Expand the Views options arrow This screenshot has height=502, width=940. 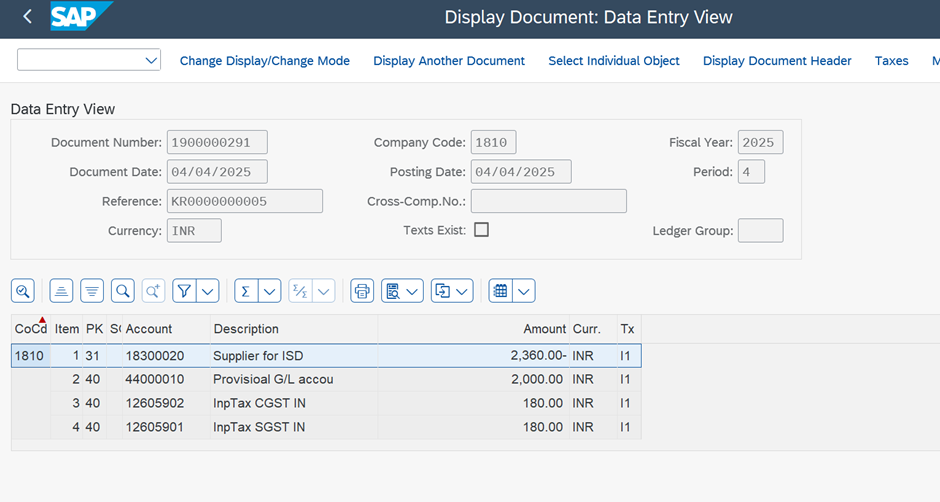pos(412,291)
